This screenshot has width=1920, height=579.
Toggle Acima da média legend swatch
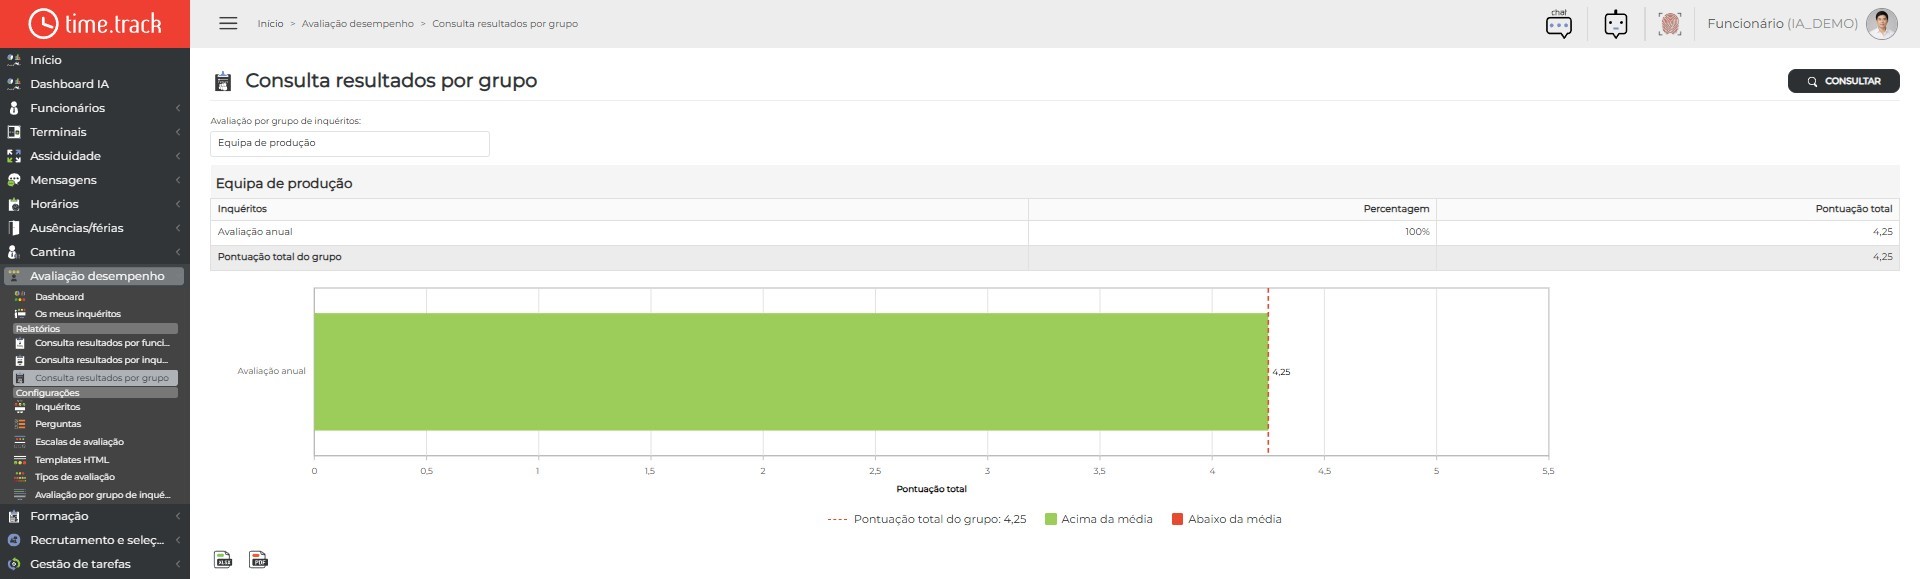1051,519
